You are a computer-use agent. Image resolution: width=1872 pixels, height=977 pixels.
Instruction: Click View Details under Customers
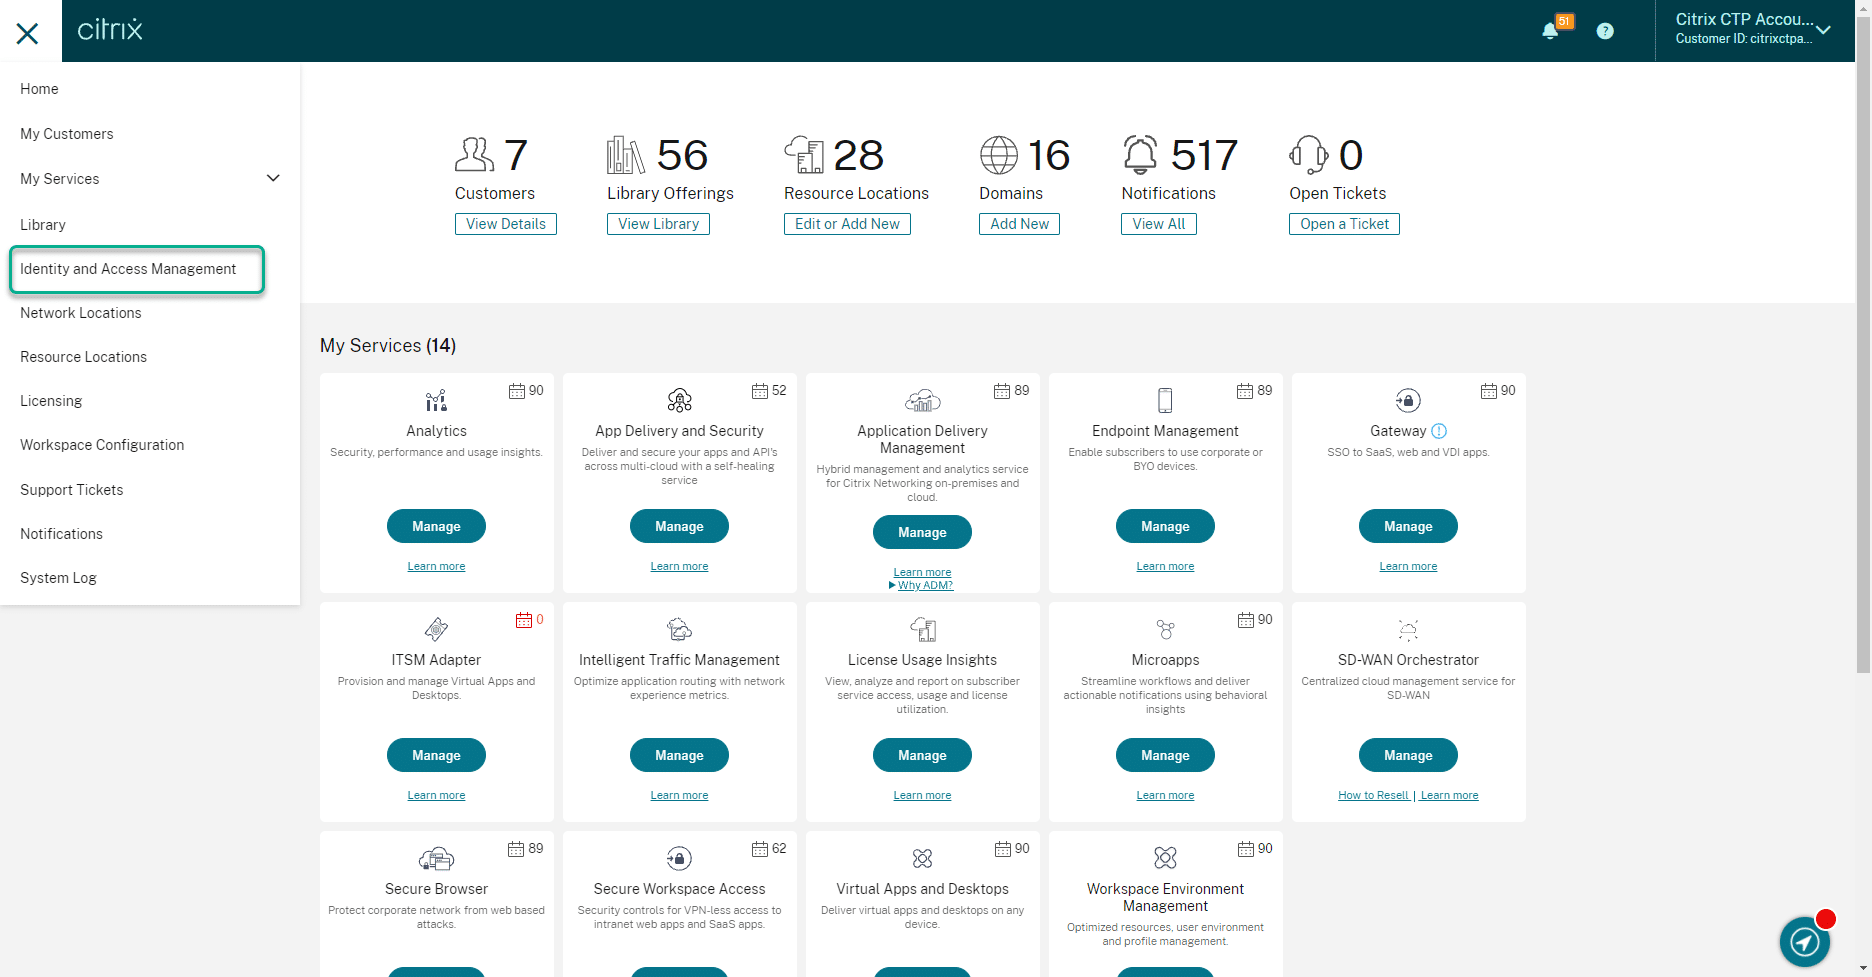(506, 224)
